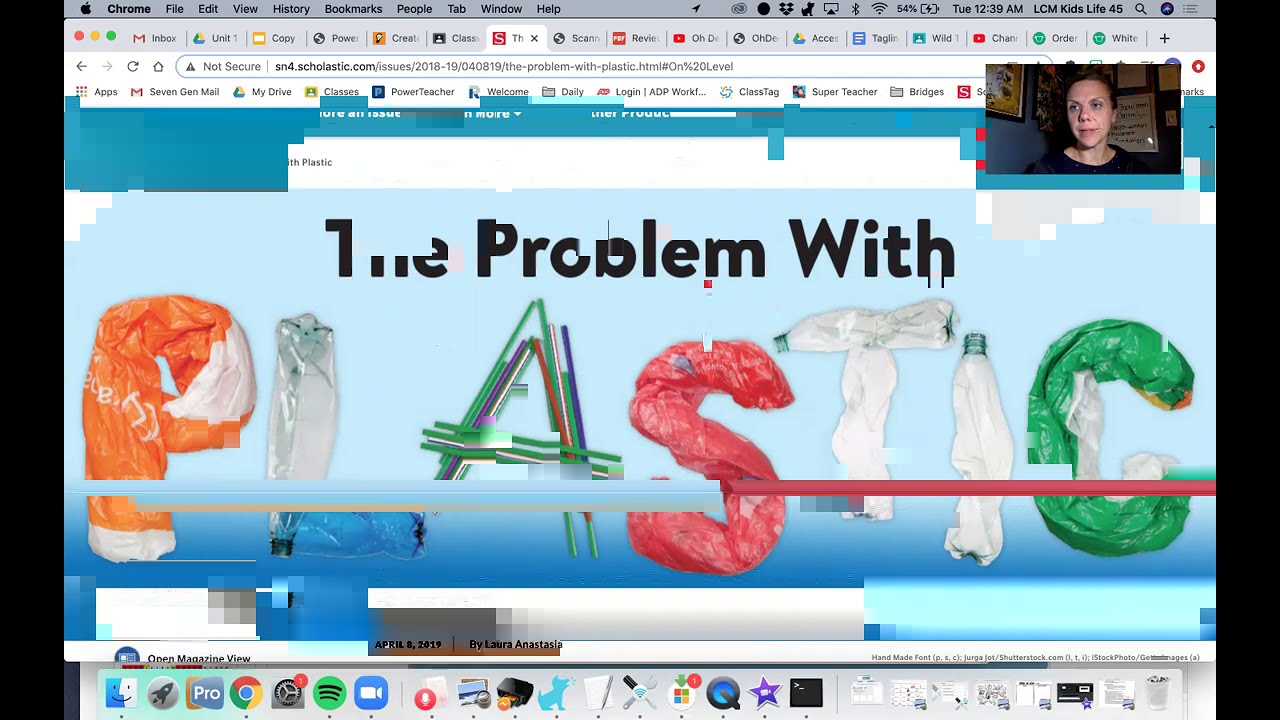Click the address bar URL field
The width and height of the screenshot is (1280, 720).
[x=504, y=67]
